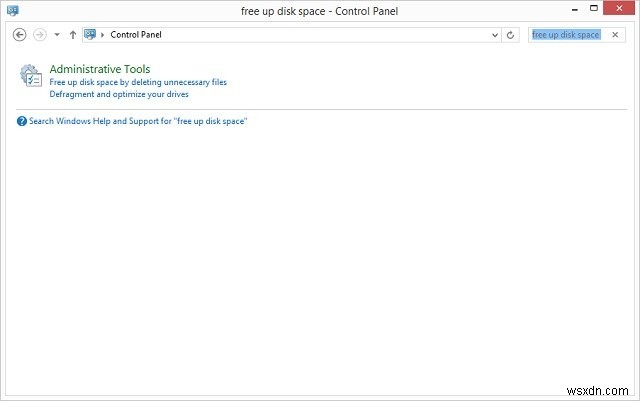640x401 pixels.
Task: Refresh the Control Panel view
Action: [x=511, y=34]
